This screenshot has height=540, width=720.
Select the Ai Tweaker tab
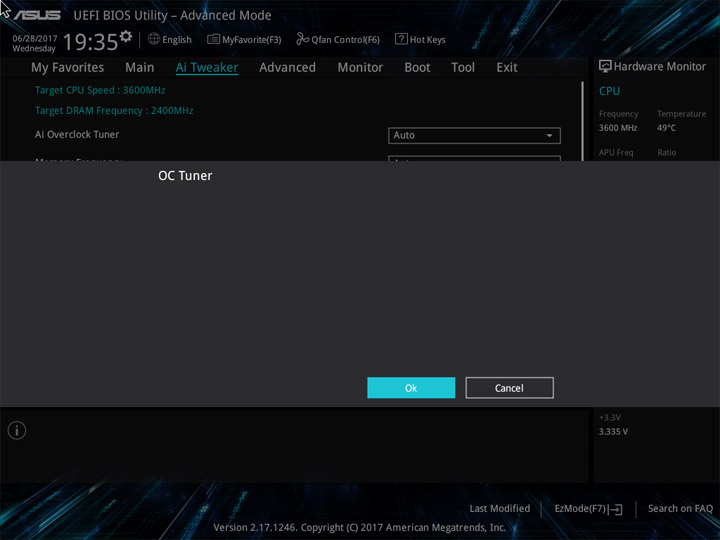tap(207, 68)
